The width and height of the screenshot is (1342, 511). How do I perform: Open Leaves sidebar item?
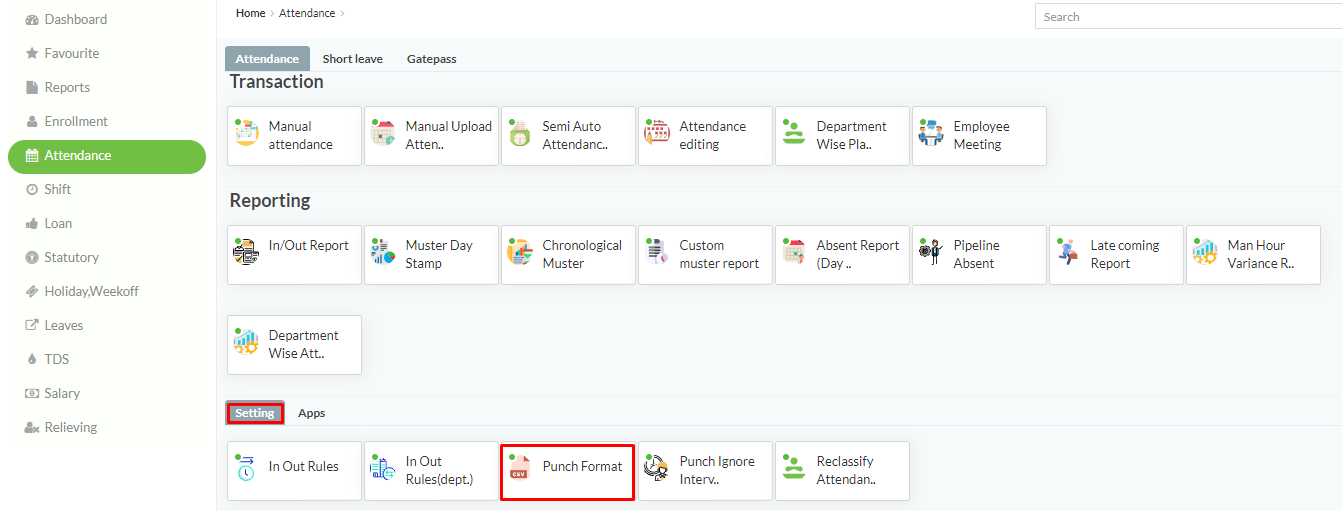pyautogui.click(x=107, y=325)
